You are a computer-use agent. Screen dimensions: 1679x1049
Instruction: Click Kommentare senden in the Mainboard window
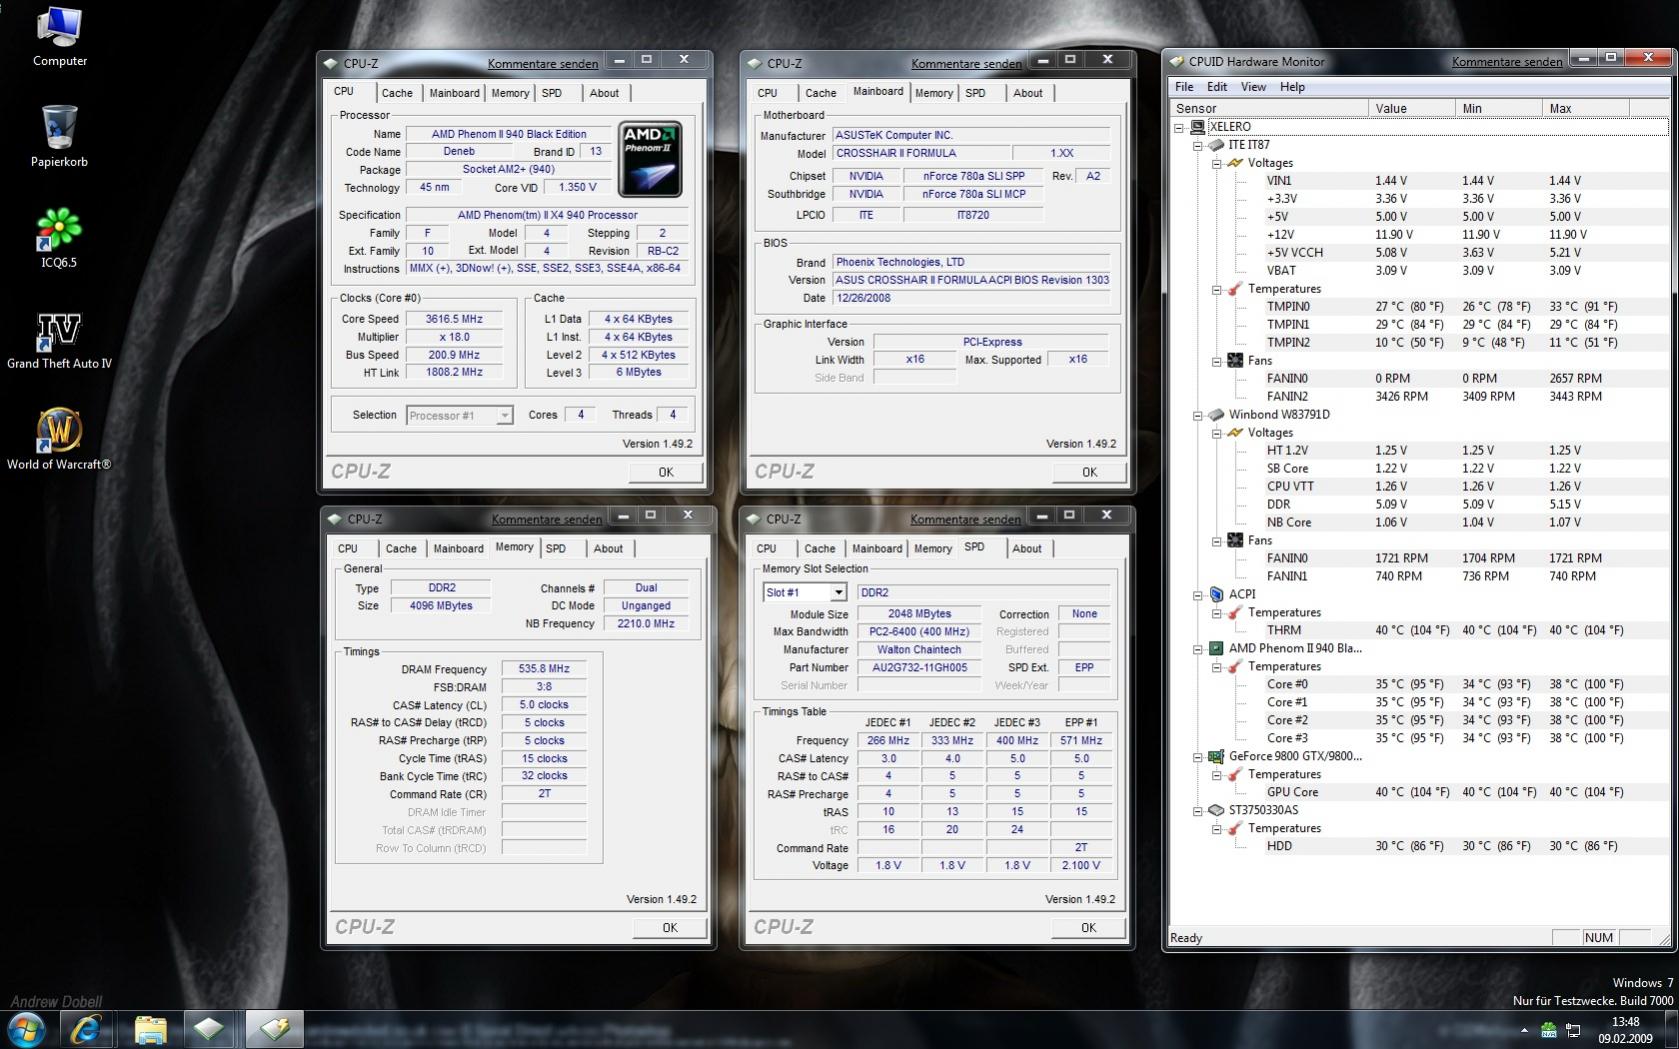[966, 64]
